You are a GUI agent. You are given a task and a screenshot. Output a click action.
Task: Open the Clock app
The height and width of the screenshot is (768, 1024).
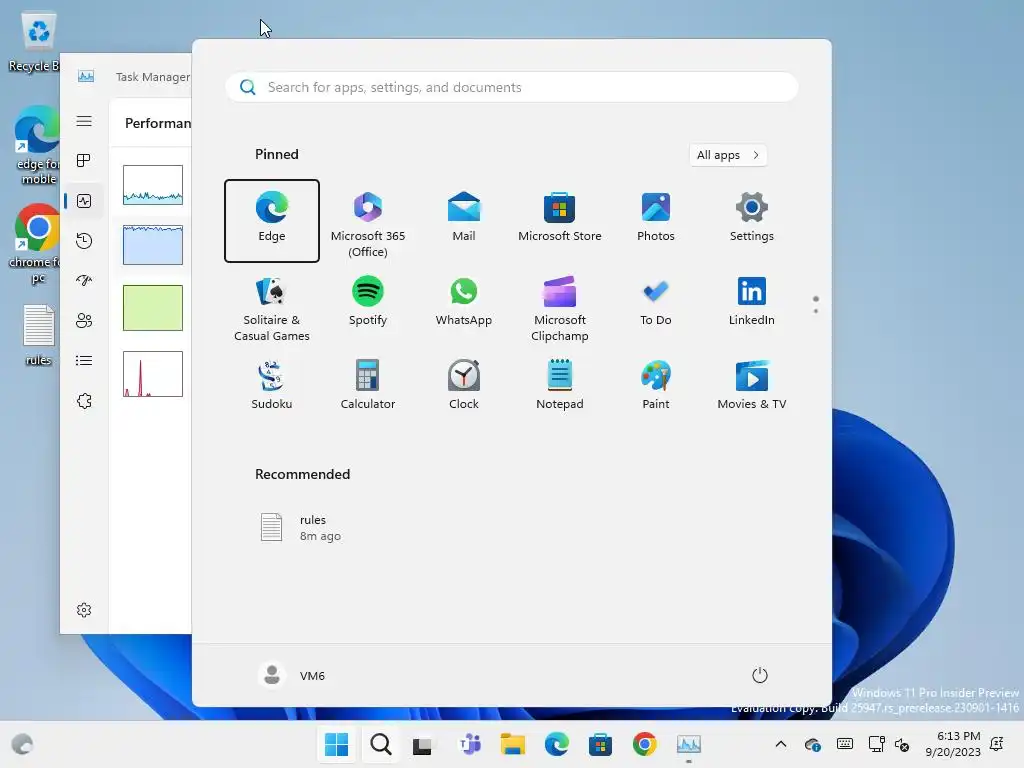(464, 385)
